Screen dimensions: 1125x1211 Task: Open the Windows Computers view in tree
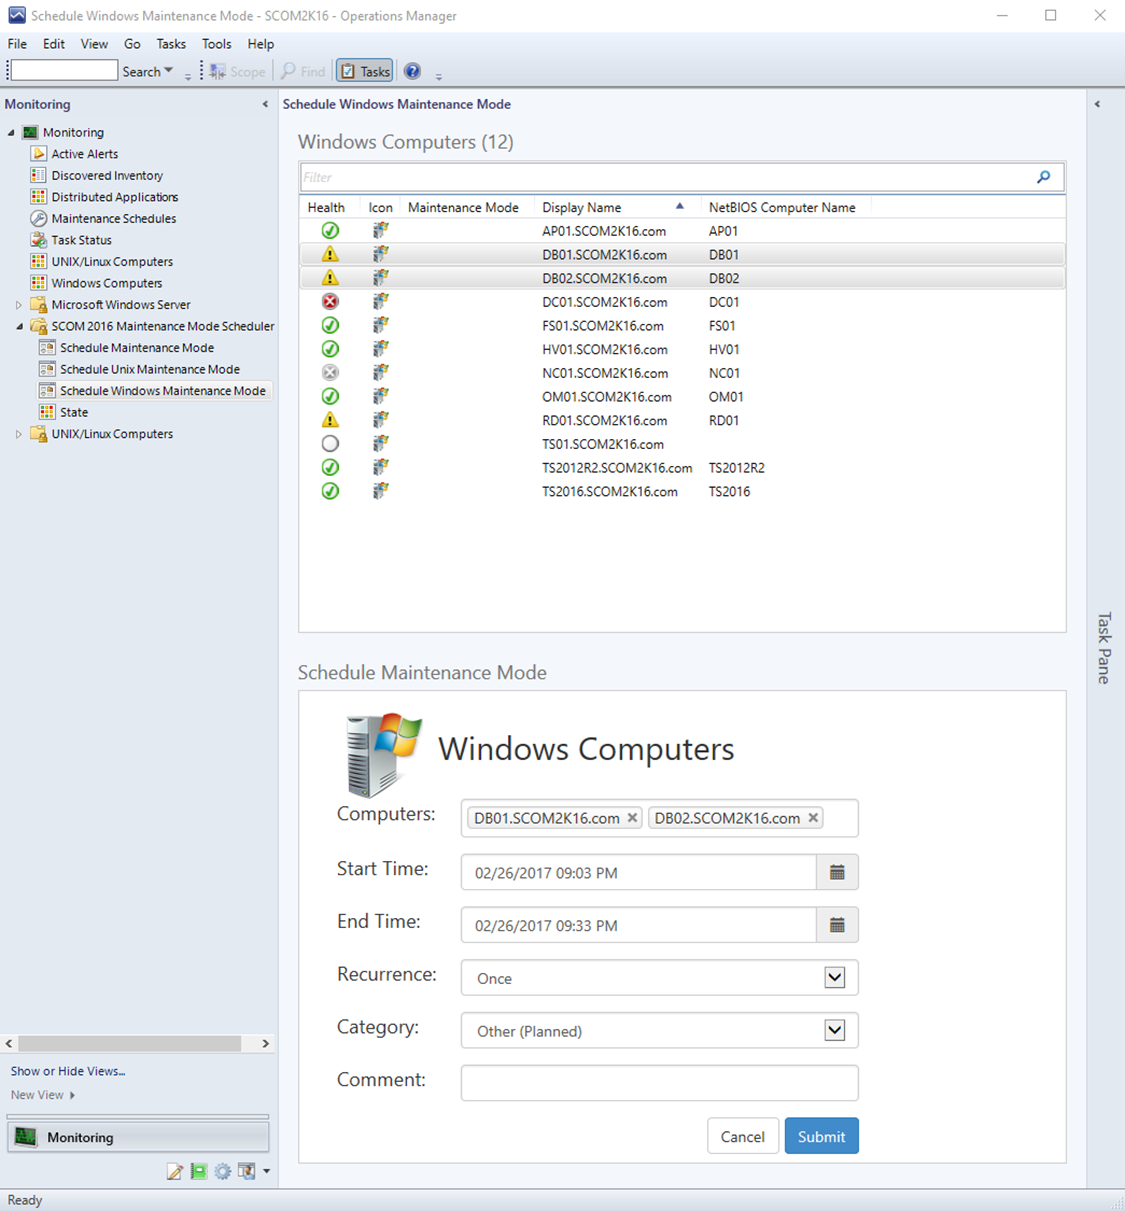[106, 283]
